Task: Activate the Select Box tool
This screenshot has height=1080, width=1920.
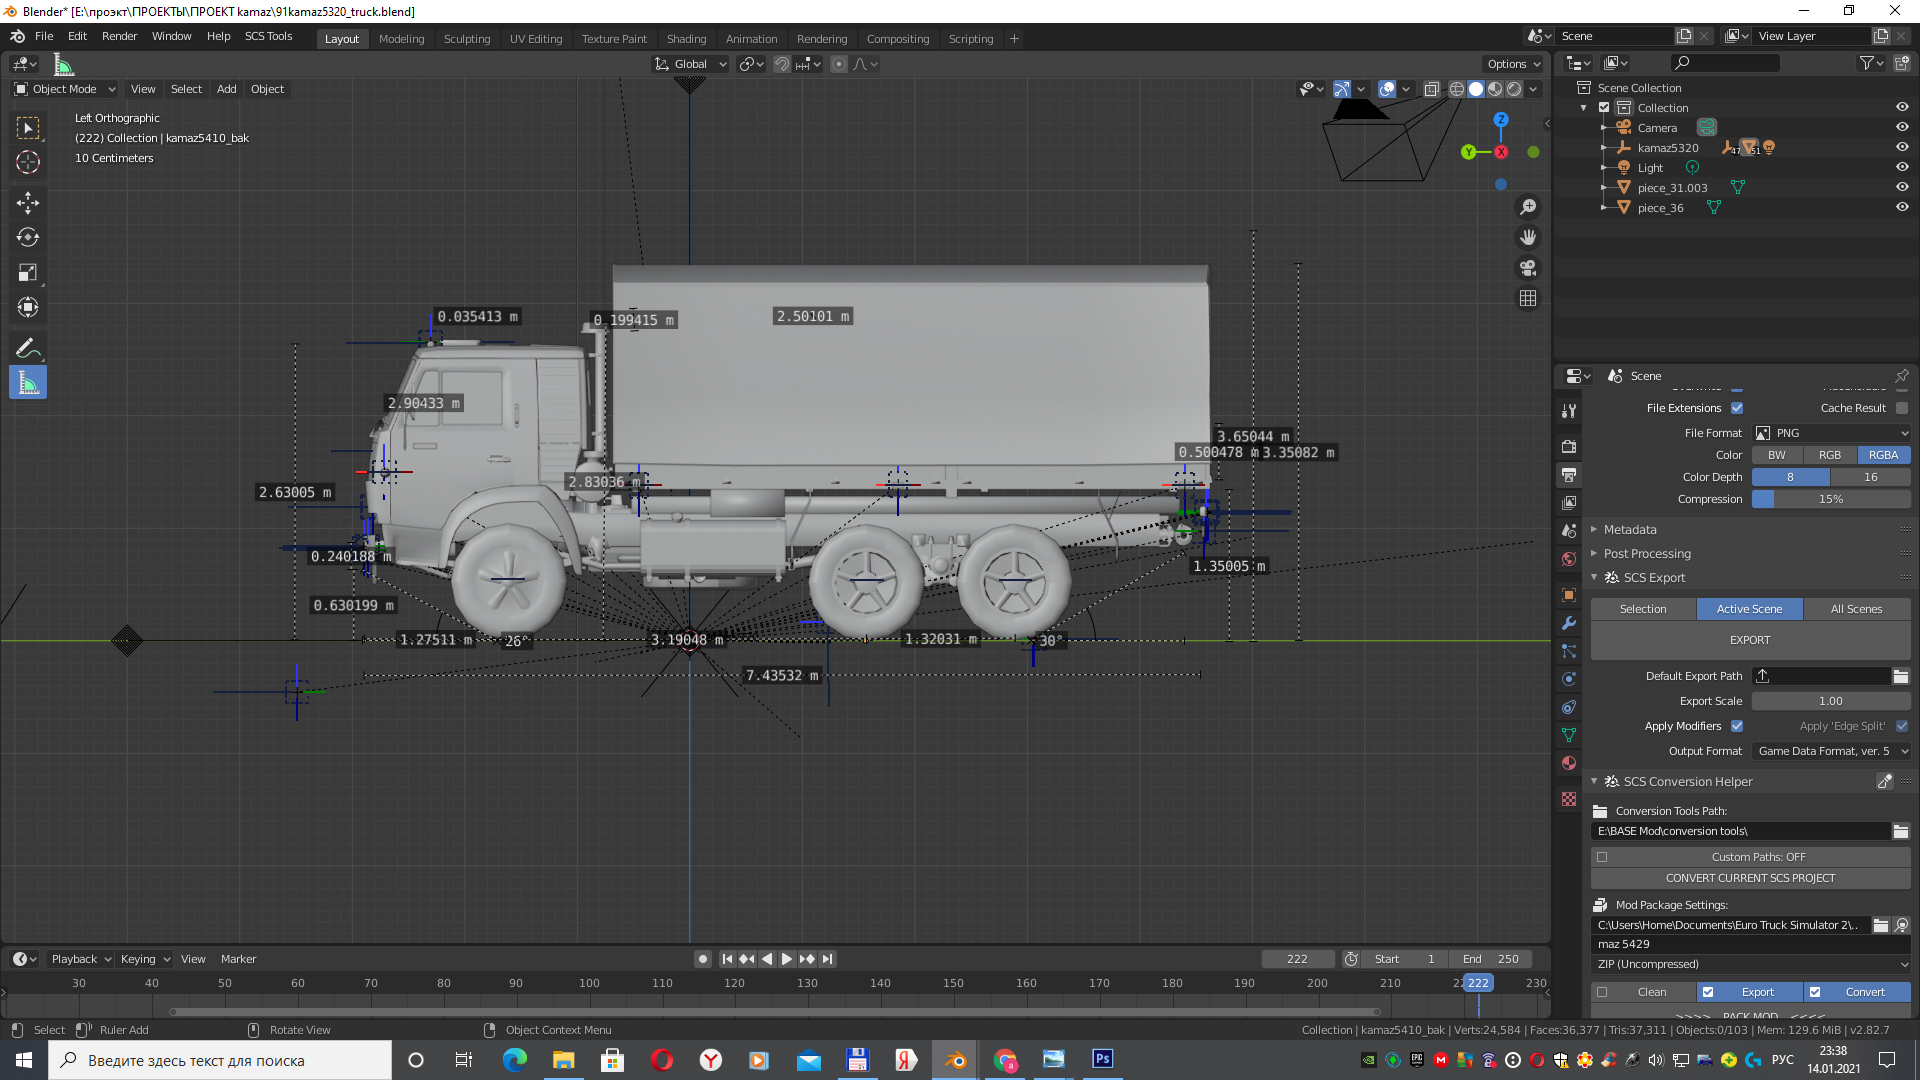Action: coord(28,128)
